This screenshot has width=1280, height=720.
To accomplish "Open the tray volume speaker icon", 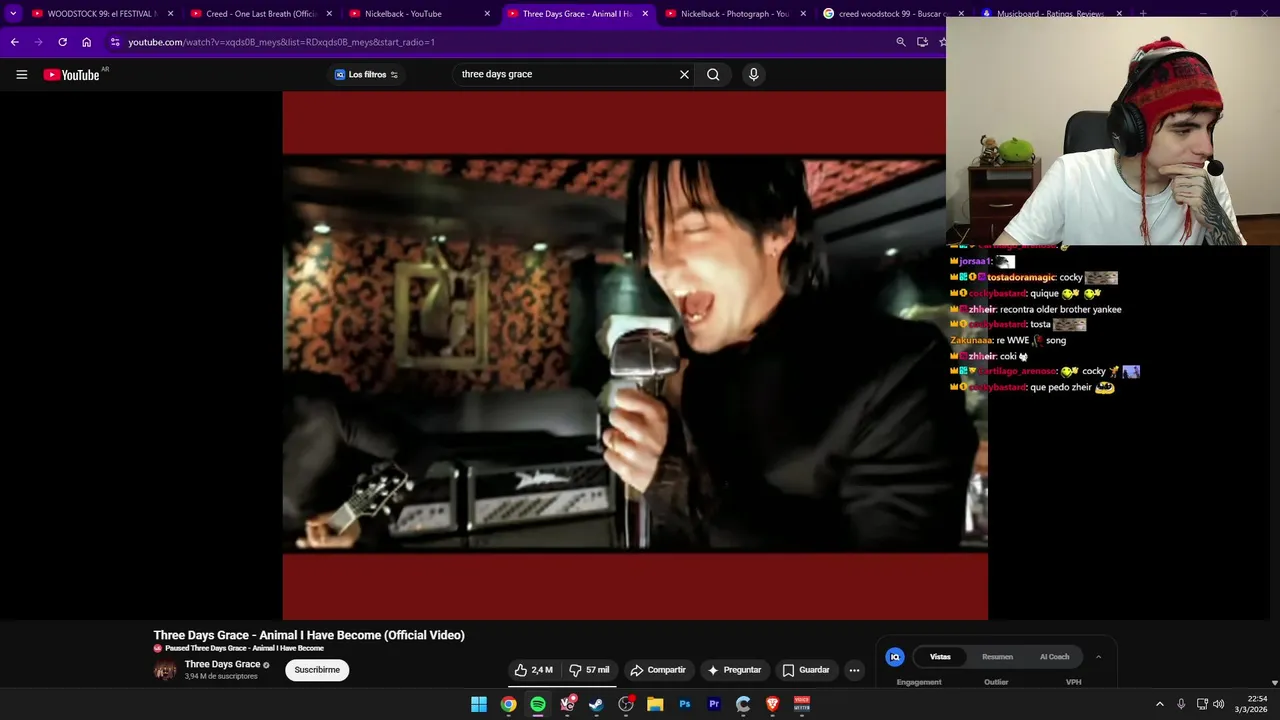I will click(1218, 704).
